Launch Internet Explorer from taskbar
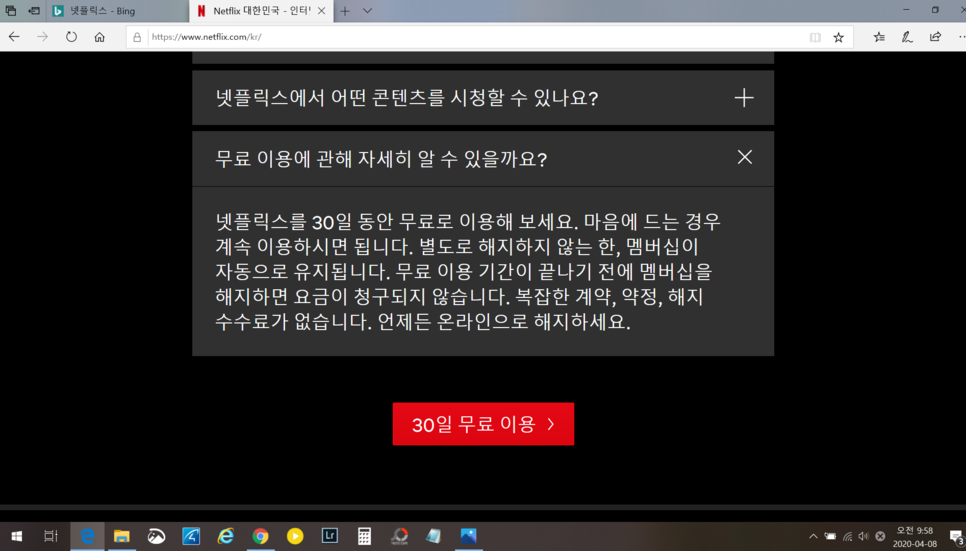 (x=225, y=536)
